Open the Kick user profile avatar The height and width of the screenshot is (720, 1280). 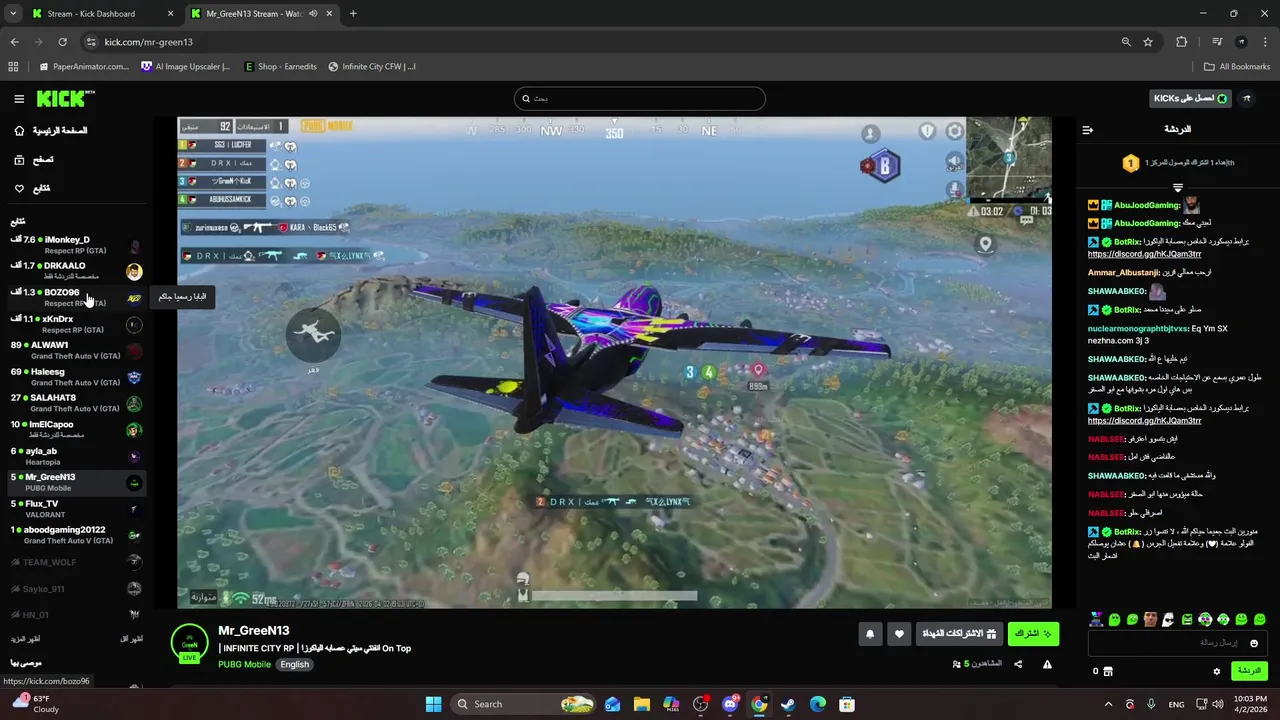[x=1247, y=99]
